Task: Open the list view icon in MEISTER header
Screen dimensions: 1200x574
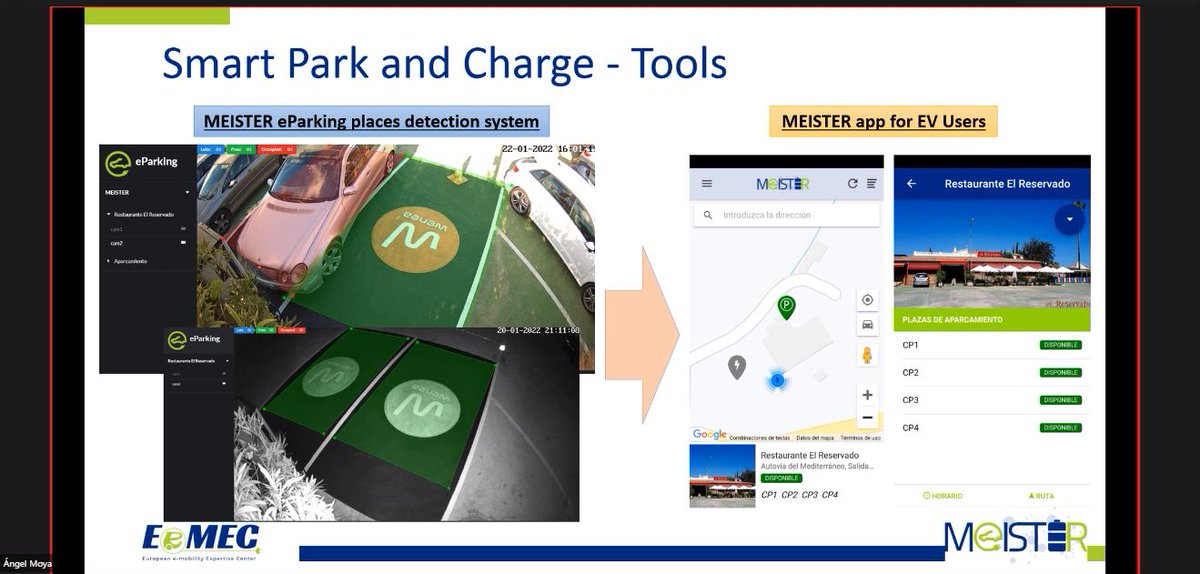Action: point(871,184)
